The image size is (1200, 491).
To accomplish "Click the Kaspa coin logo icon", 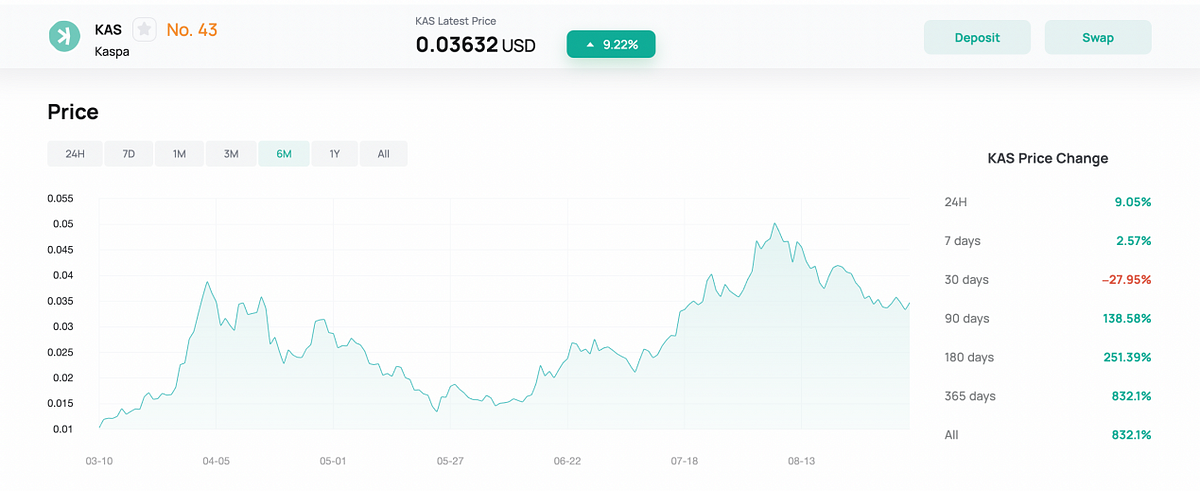I will 64,36.
